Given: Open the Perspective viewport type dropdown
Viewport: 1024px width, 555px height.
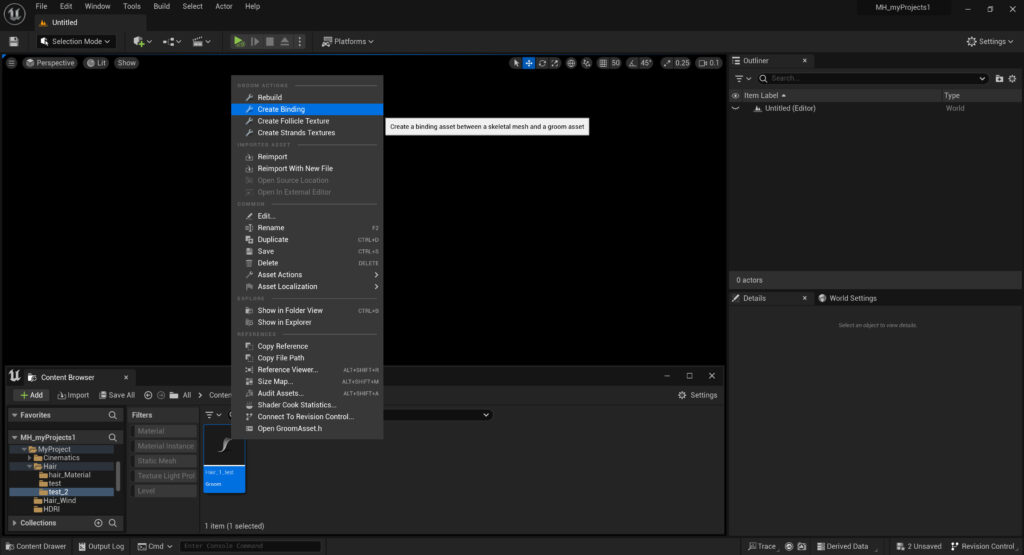Looking at the screenshot, I should pyautogui.click(x=50, y=63).
